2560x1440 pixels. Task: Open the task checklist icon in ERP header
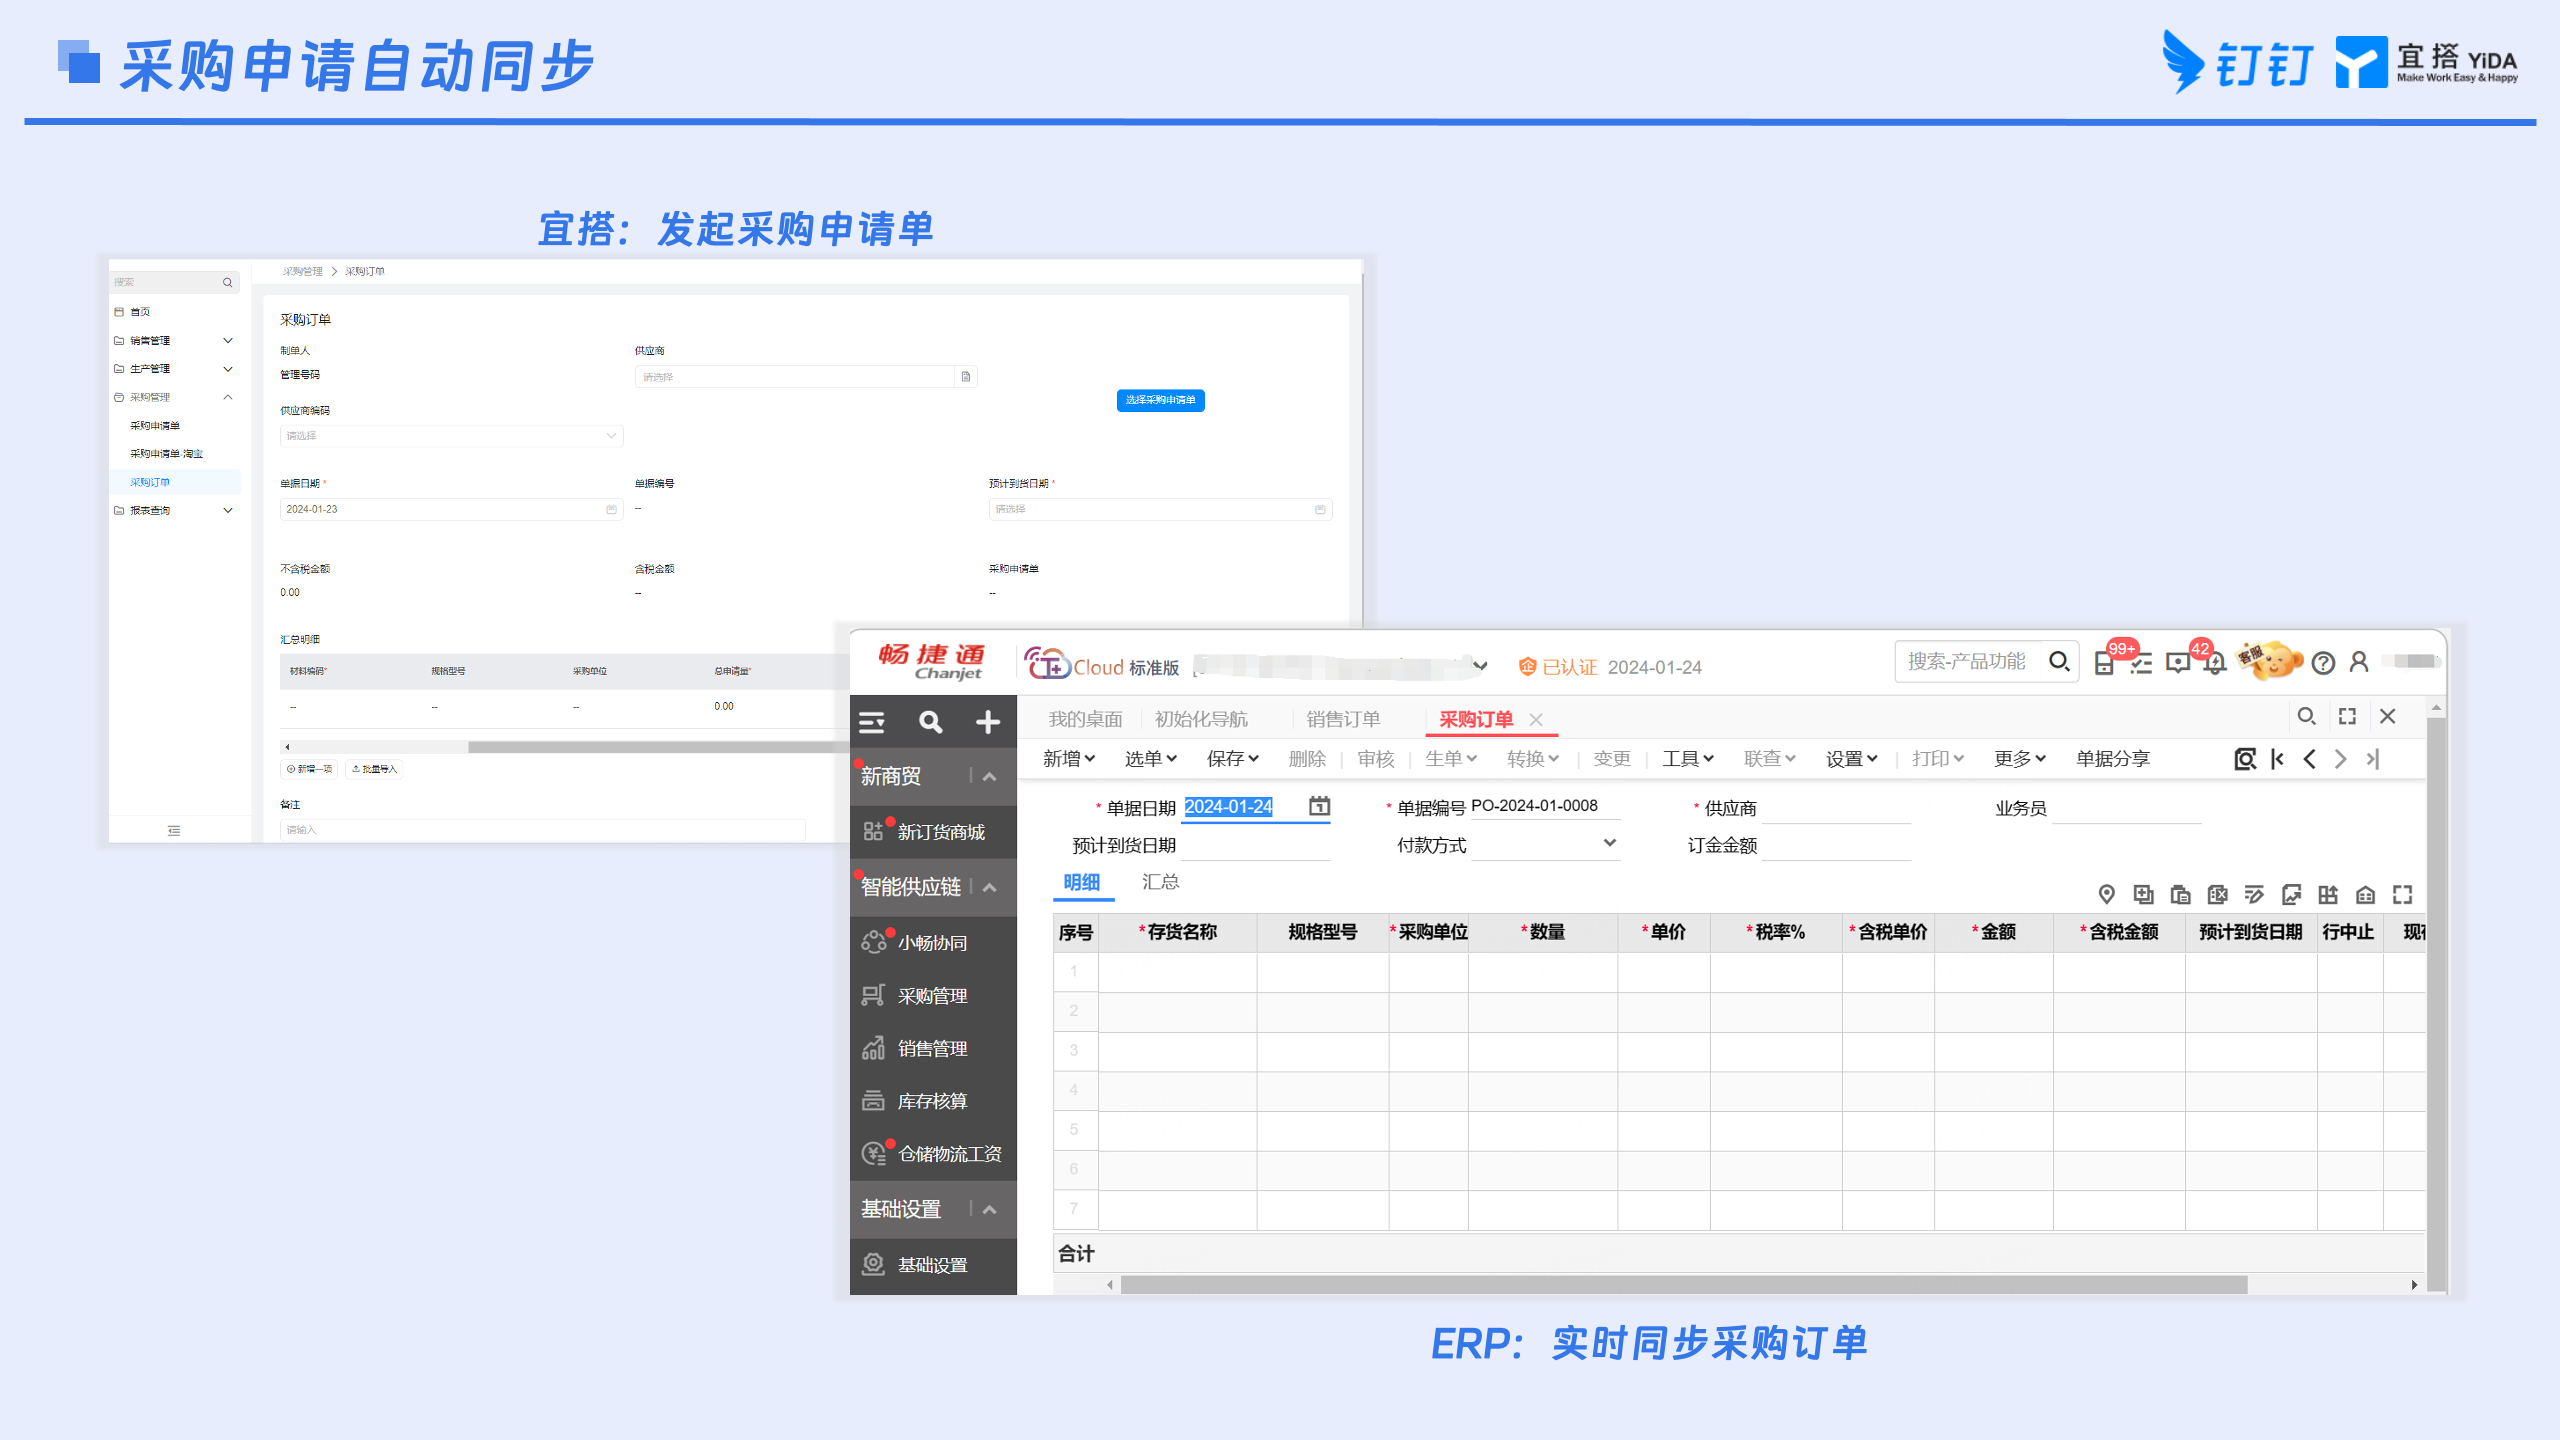tap(2141, 663)
